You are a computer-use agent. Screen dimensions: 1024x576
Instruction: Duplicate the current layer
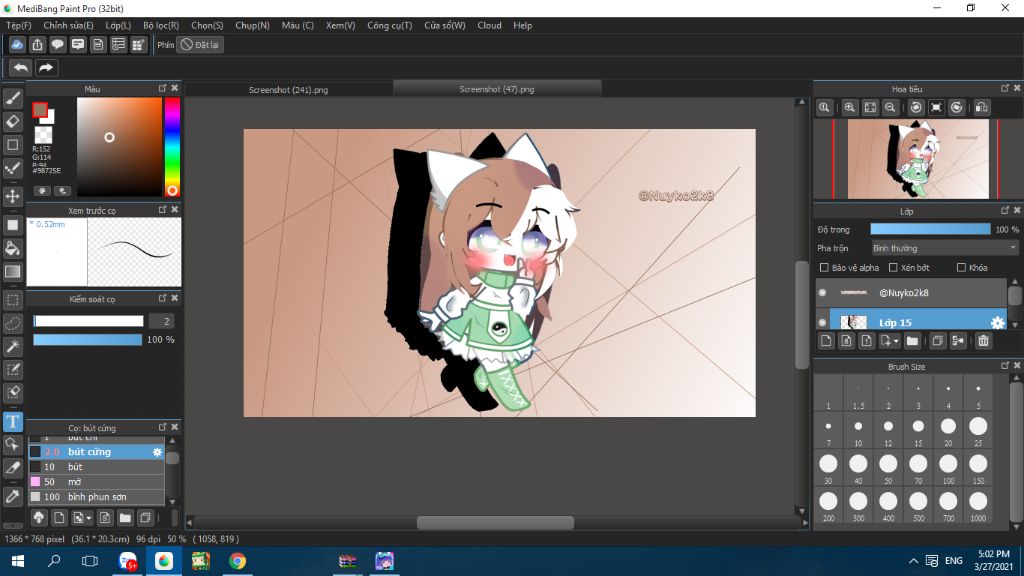(x=938, y=341)
